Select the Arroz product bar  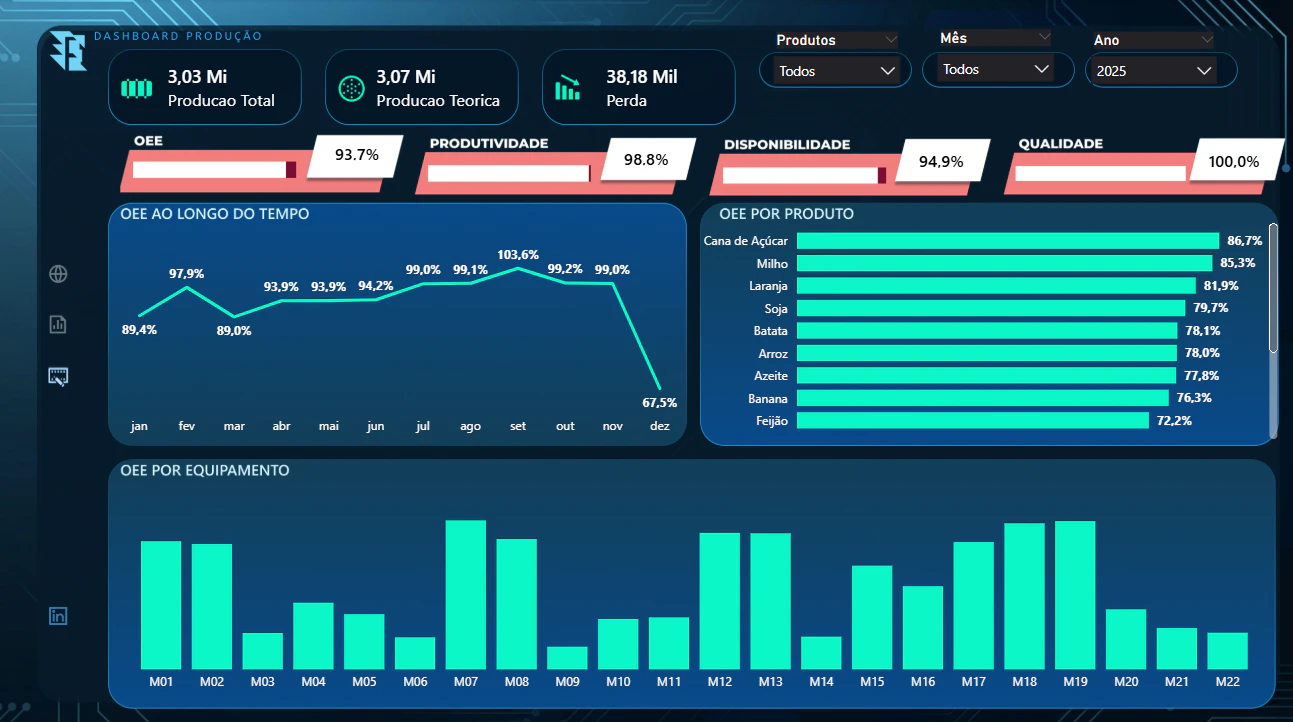click(x=987, y=353)
